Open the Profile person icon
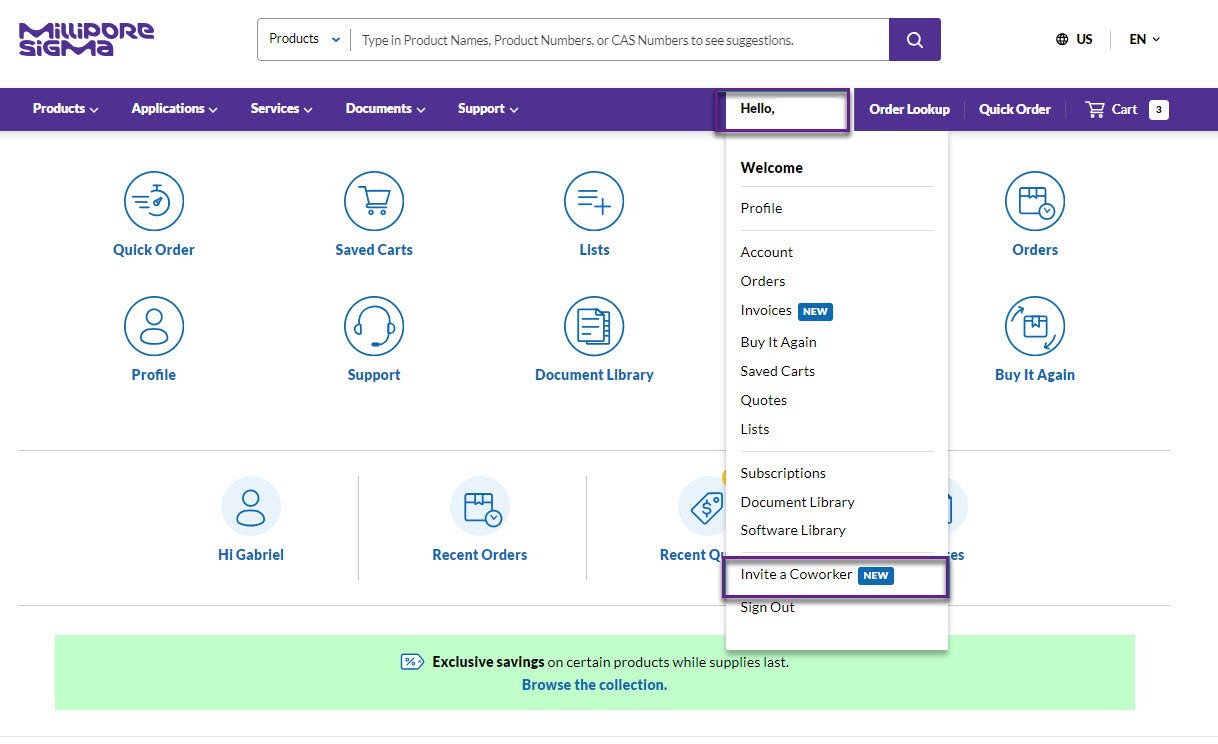This screenshot has width=1218, height=744. pos(153,325)
